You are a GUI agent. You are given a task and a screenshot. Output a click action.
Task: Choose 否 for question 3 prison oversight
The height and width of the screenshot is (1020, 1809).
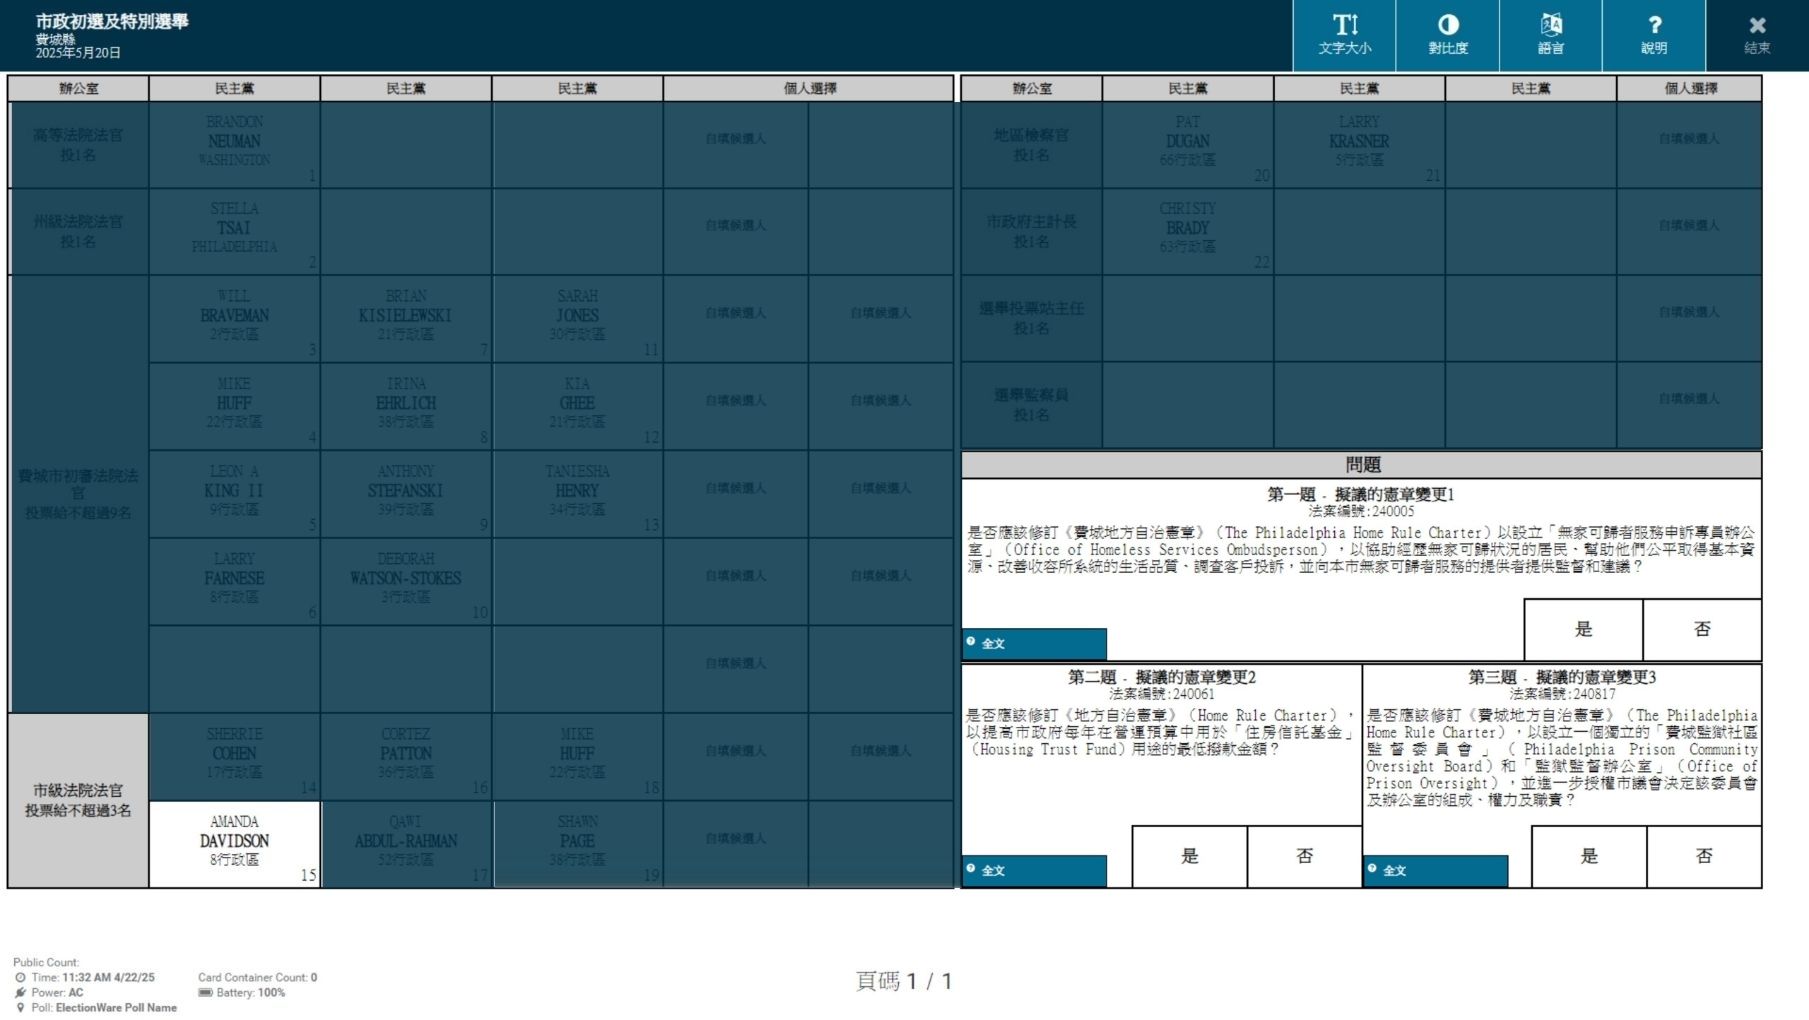coord(1704,856)
